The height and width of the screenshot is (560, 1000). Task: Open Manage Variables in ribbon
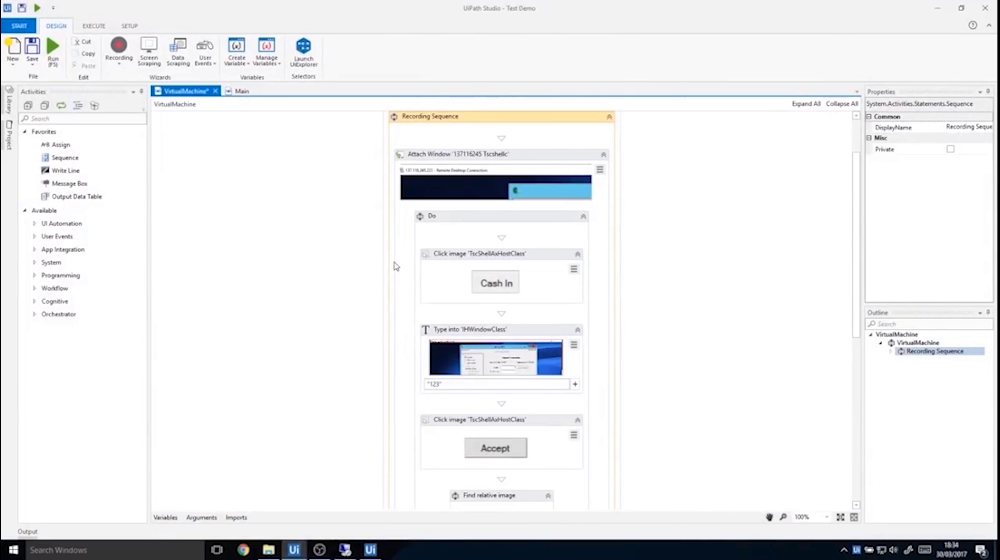(267, 51)
